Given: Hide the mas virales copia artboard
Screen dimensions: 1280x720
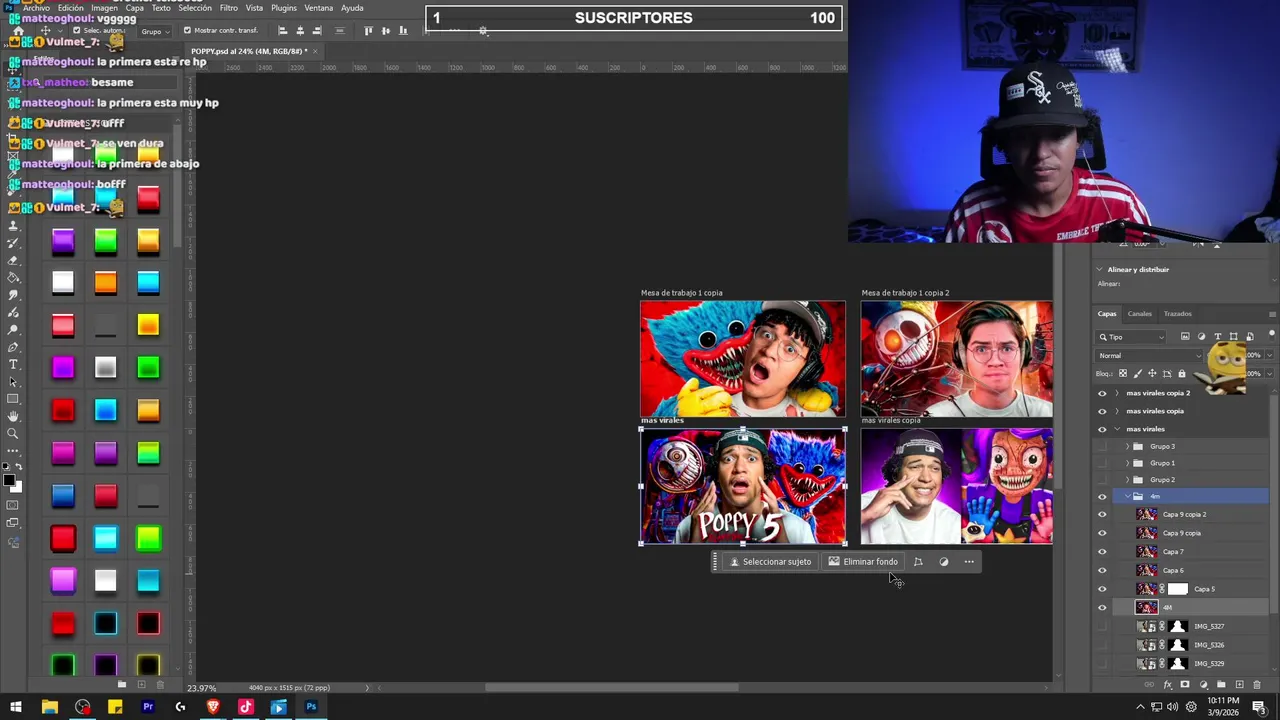Looking at the screenshot, I should pos(1102,411).
